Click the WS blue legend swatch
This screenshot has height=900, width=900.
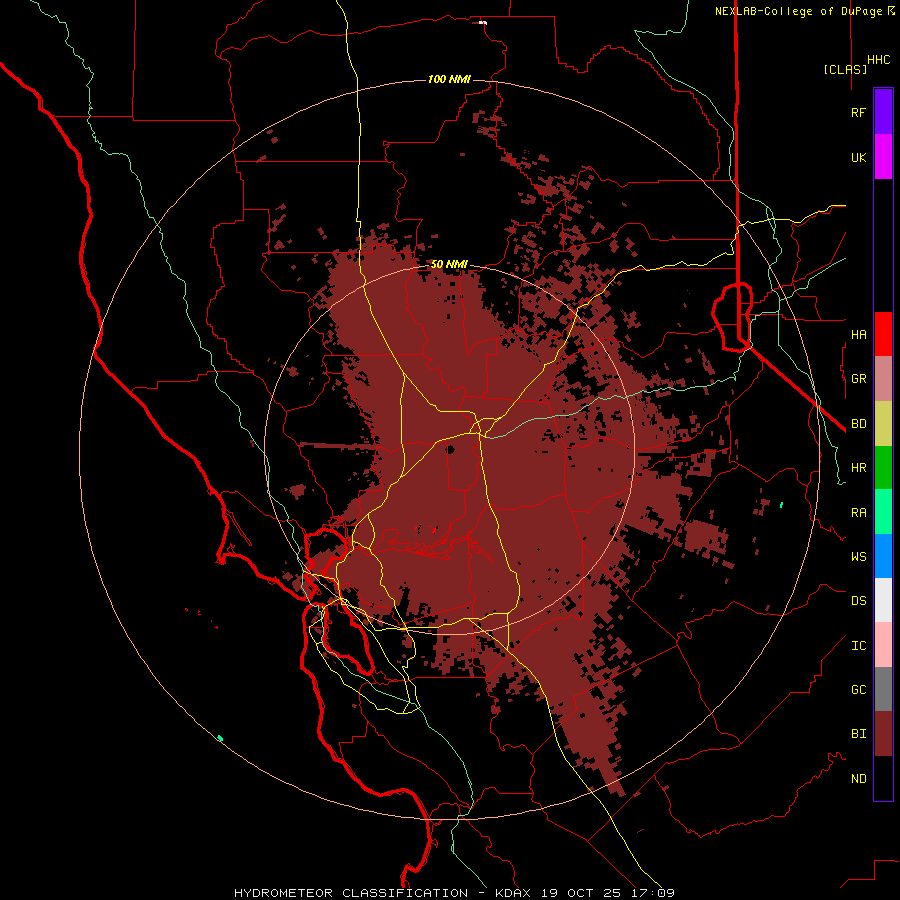883,556
